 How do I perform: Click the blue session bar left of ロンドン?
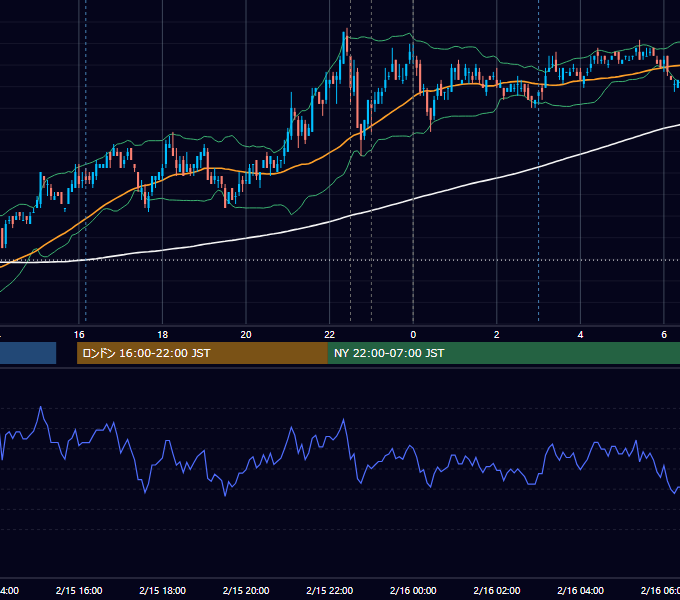click(28, 353)
